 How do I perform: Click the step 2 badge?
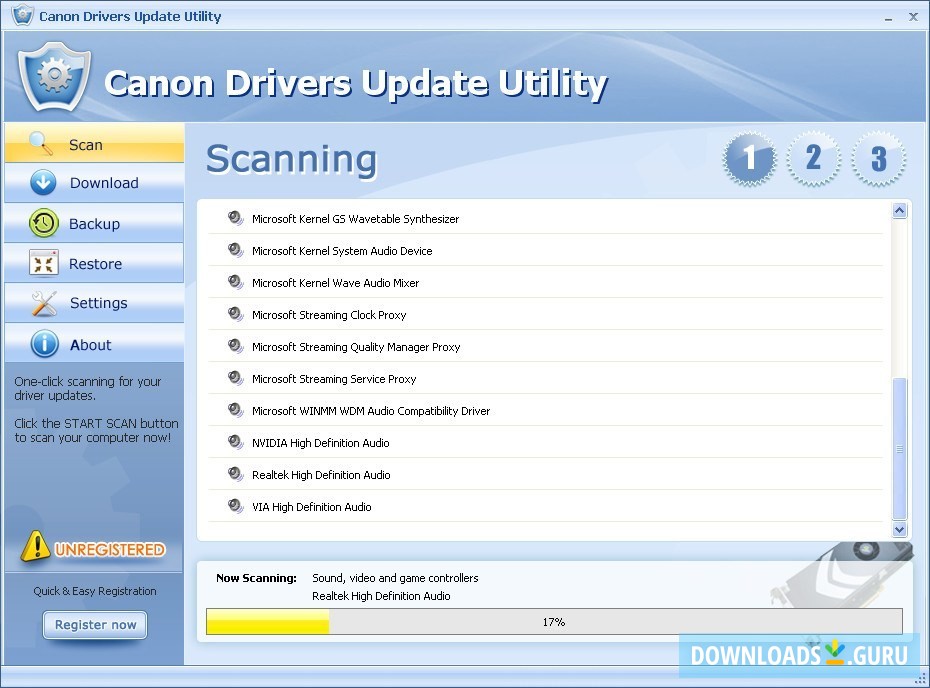click(x=813, y=158)
